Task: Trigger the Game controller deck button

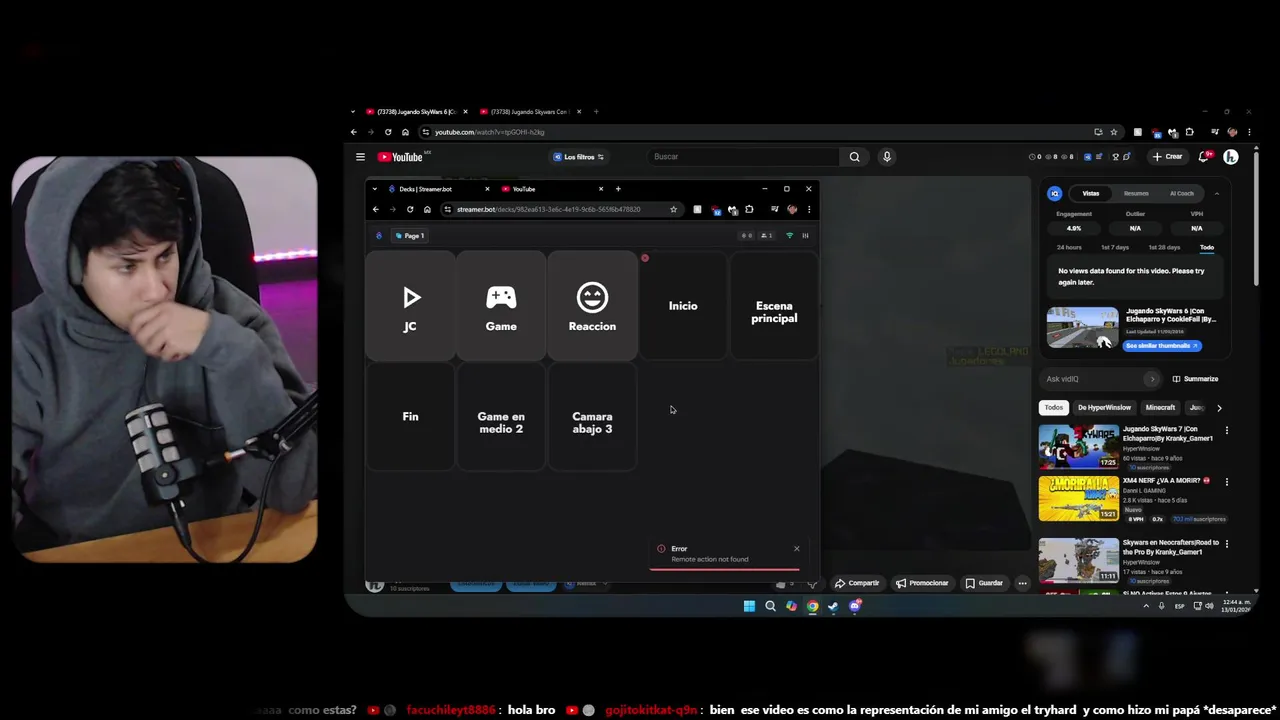Action: [x=501, y=306]
